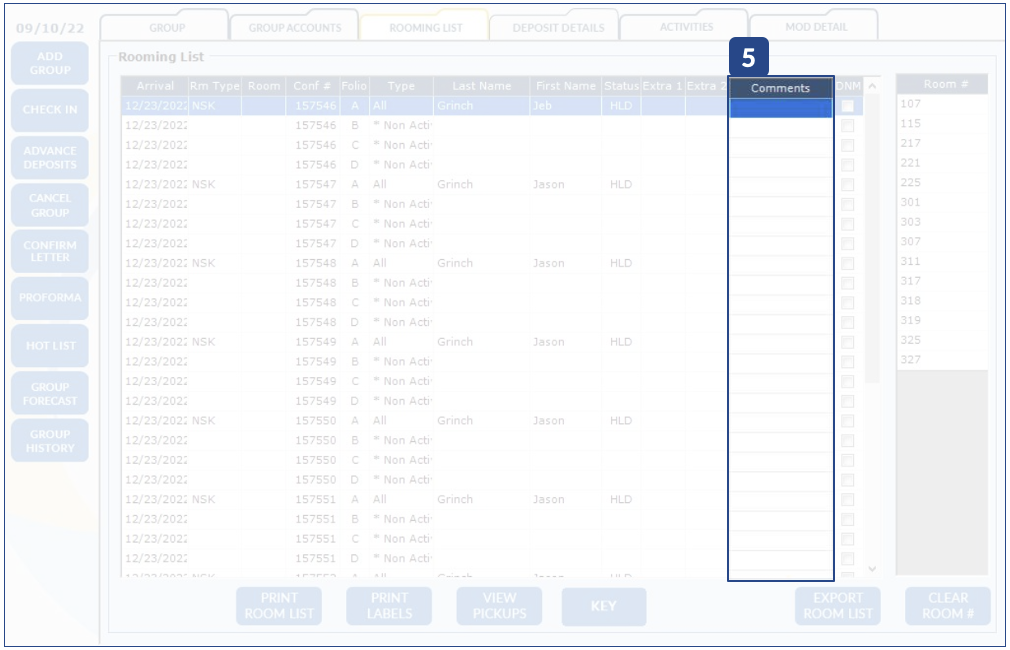Open the CHECK IN function
This screenshot has width=1010, height=650.
50,110
